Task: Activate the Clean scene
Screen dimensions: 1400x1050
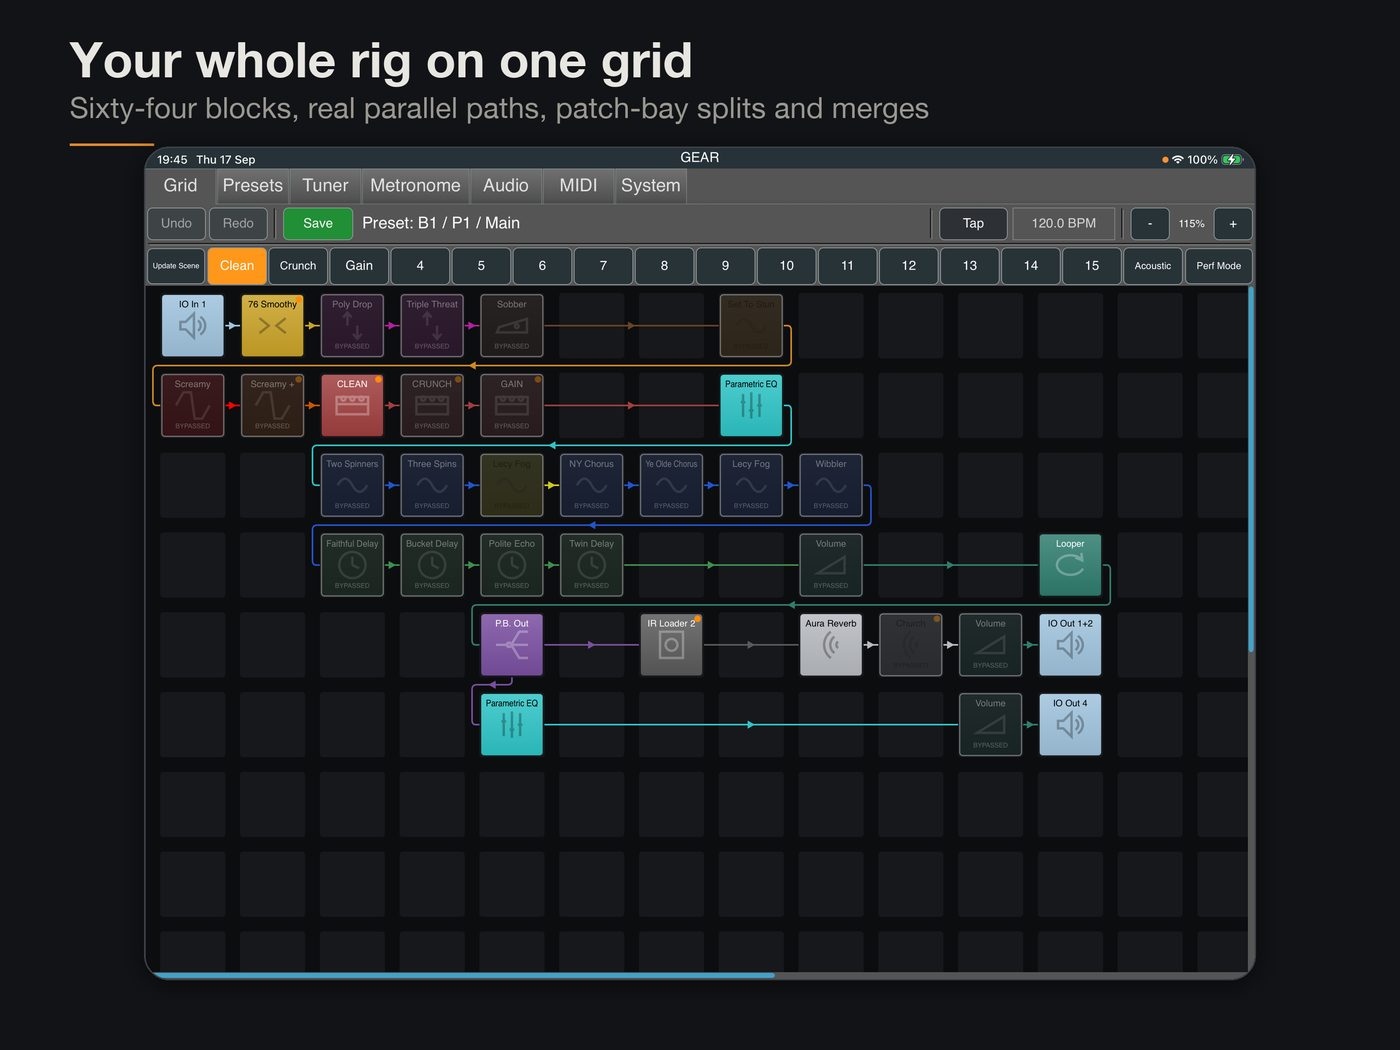Action: 237,266
